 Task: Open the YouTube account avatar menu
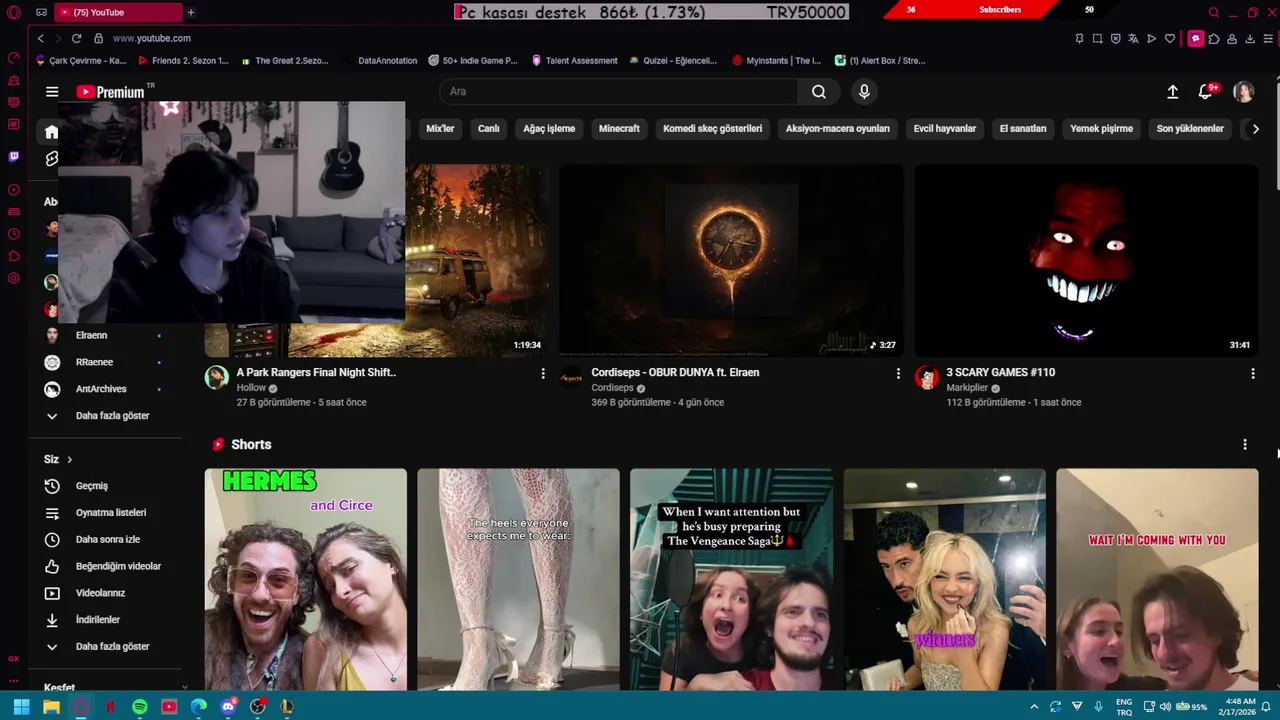[x=1244, y=92]
